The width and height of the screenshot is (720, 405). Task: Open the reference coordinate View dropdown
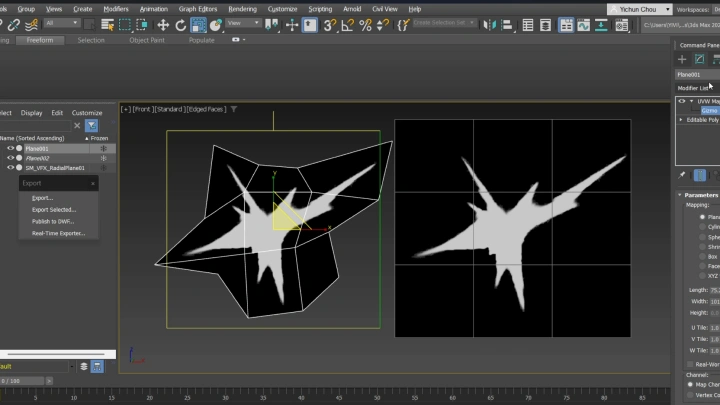tap(243, 23)
